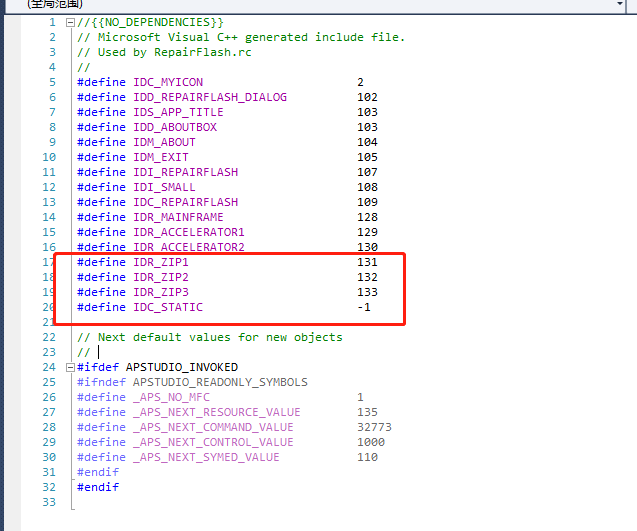Open the scope dropdown arrow at top

click(x=620, y=4)
